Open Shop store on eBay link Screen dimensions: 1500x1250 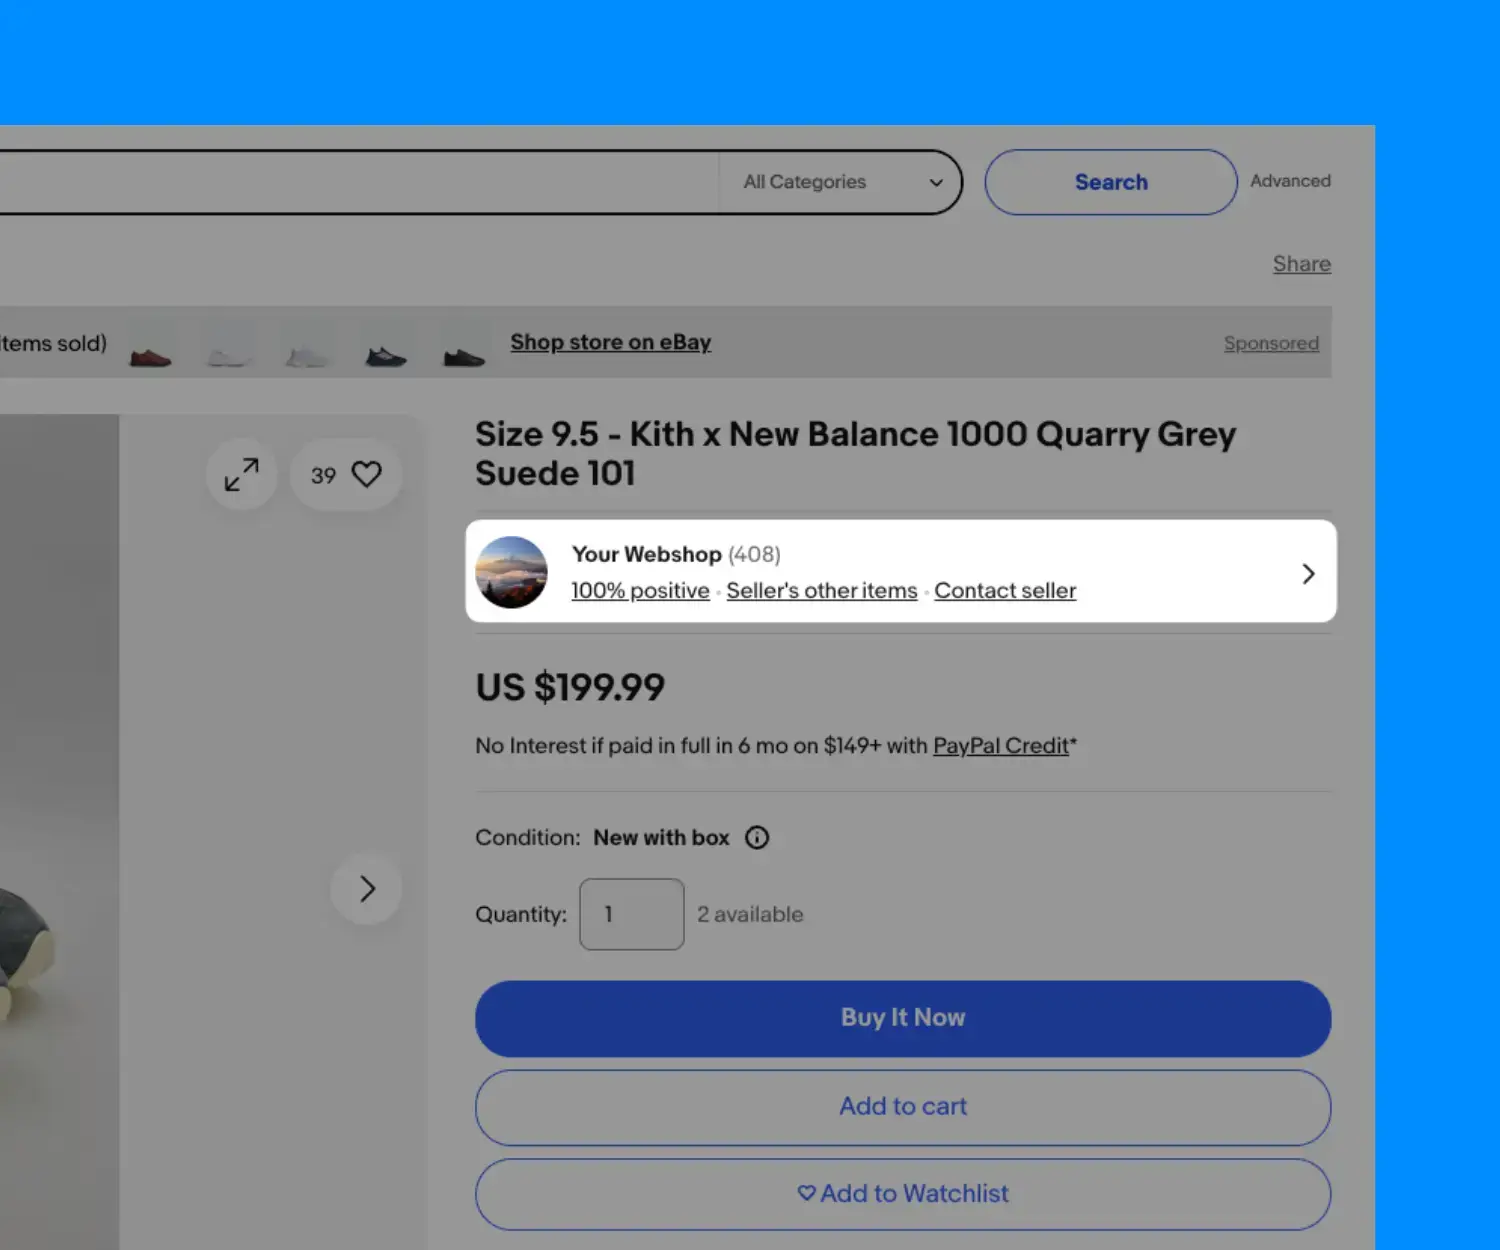(610, 342)
